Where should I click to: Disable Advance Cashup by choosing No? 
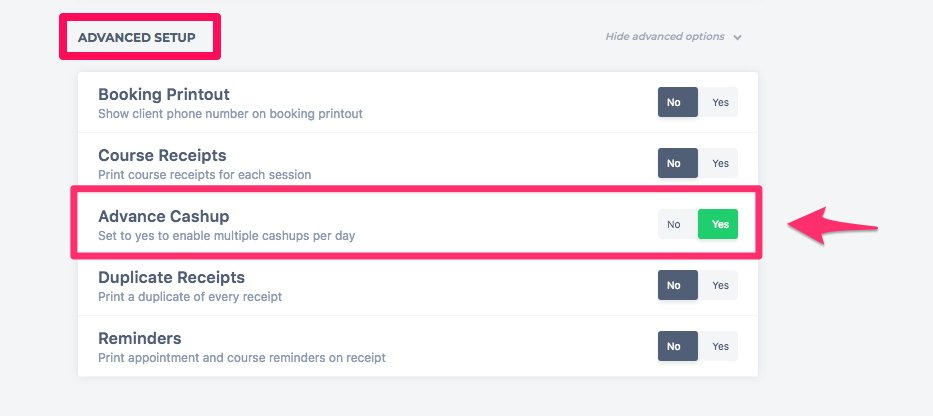[x=677, y=224]
